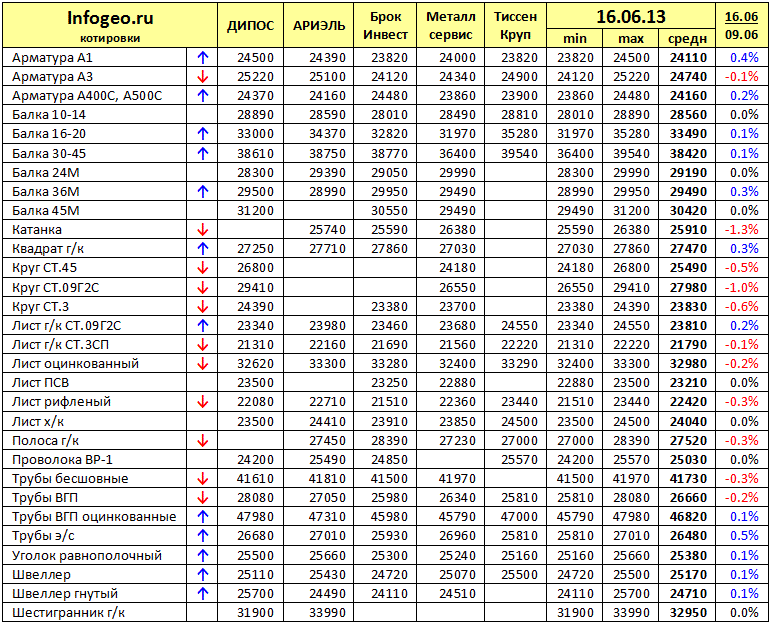The width and height of the screenshot is (771, 624).
Task: Click average value 25170 for Швеллер
Action: pyautogui.click(x=688, y=574)
